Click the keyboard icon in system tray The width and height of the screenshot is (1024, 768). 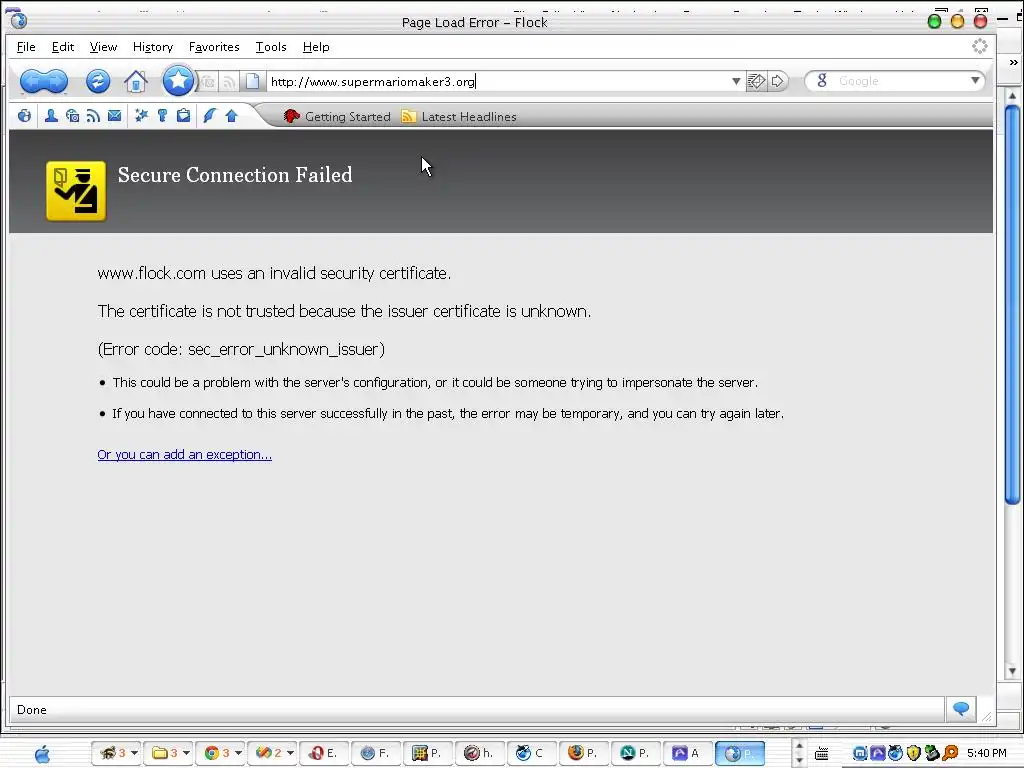tap(822, 754)
